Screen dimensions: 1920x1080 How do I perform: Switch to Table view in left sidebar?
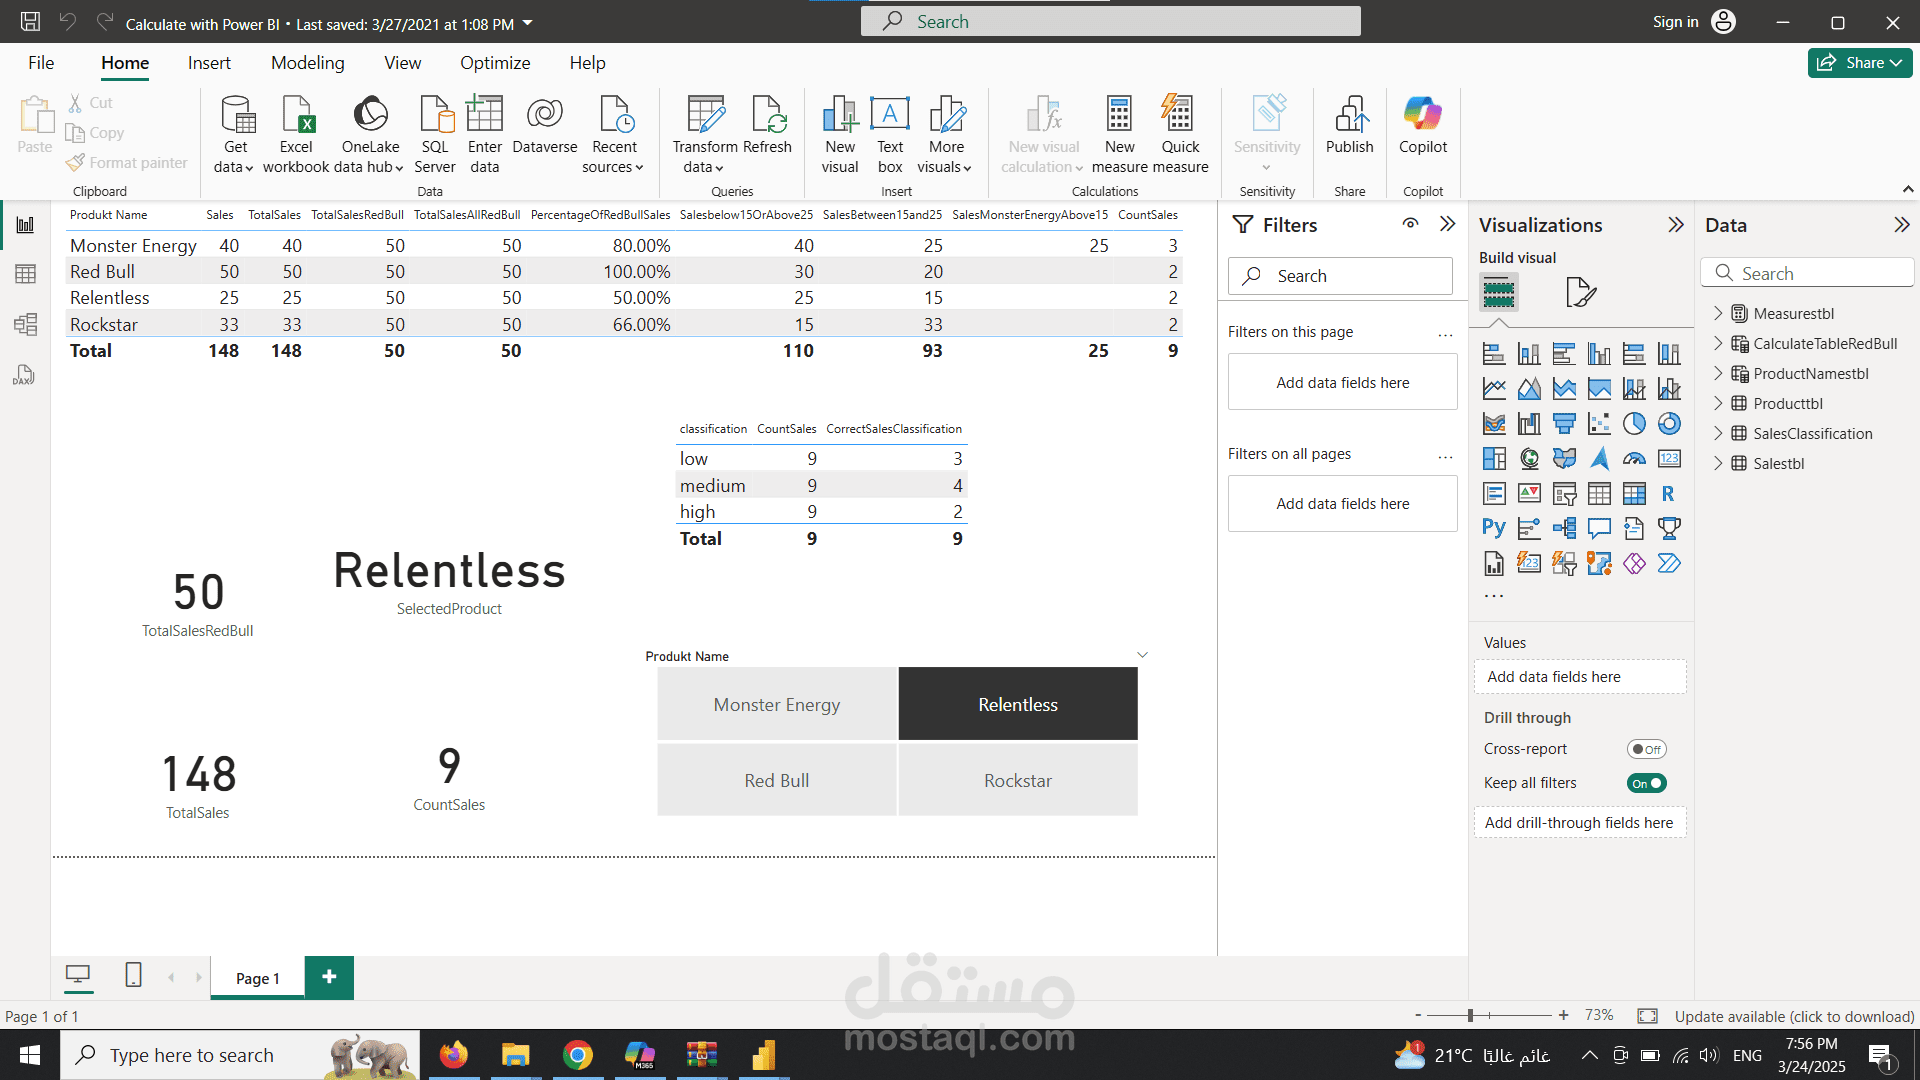25,274
